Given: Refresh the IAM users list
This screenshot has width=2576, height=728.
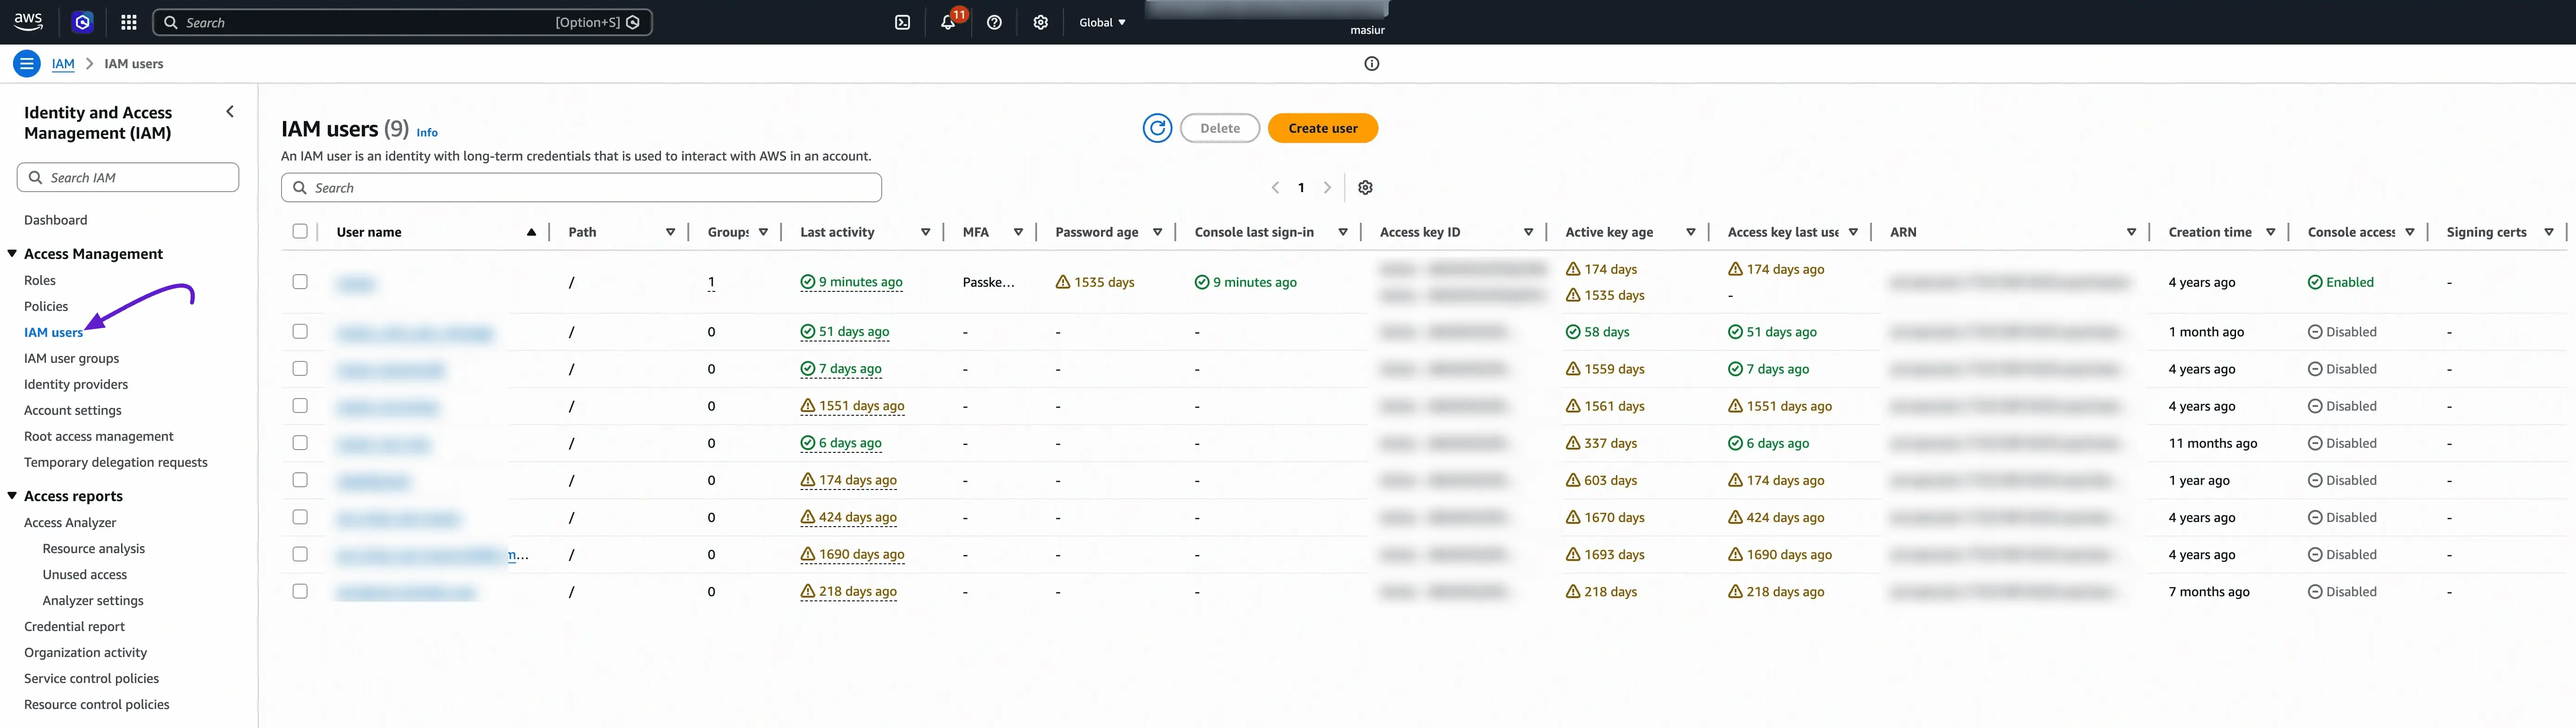Looking at the screenshot, I should tap(1157, 128).
